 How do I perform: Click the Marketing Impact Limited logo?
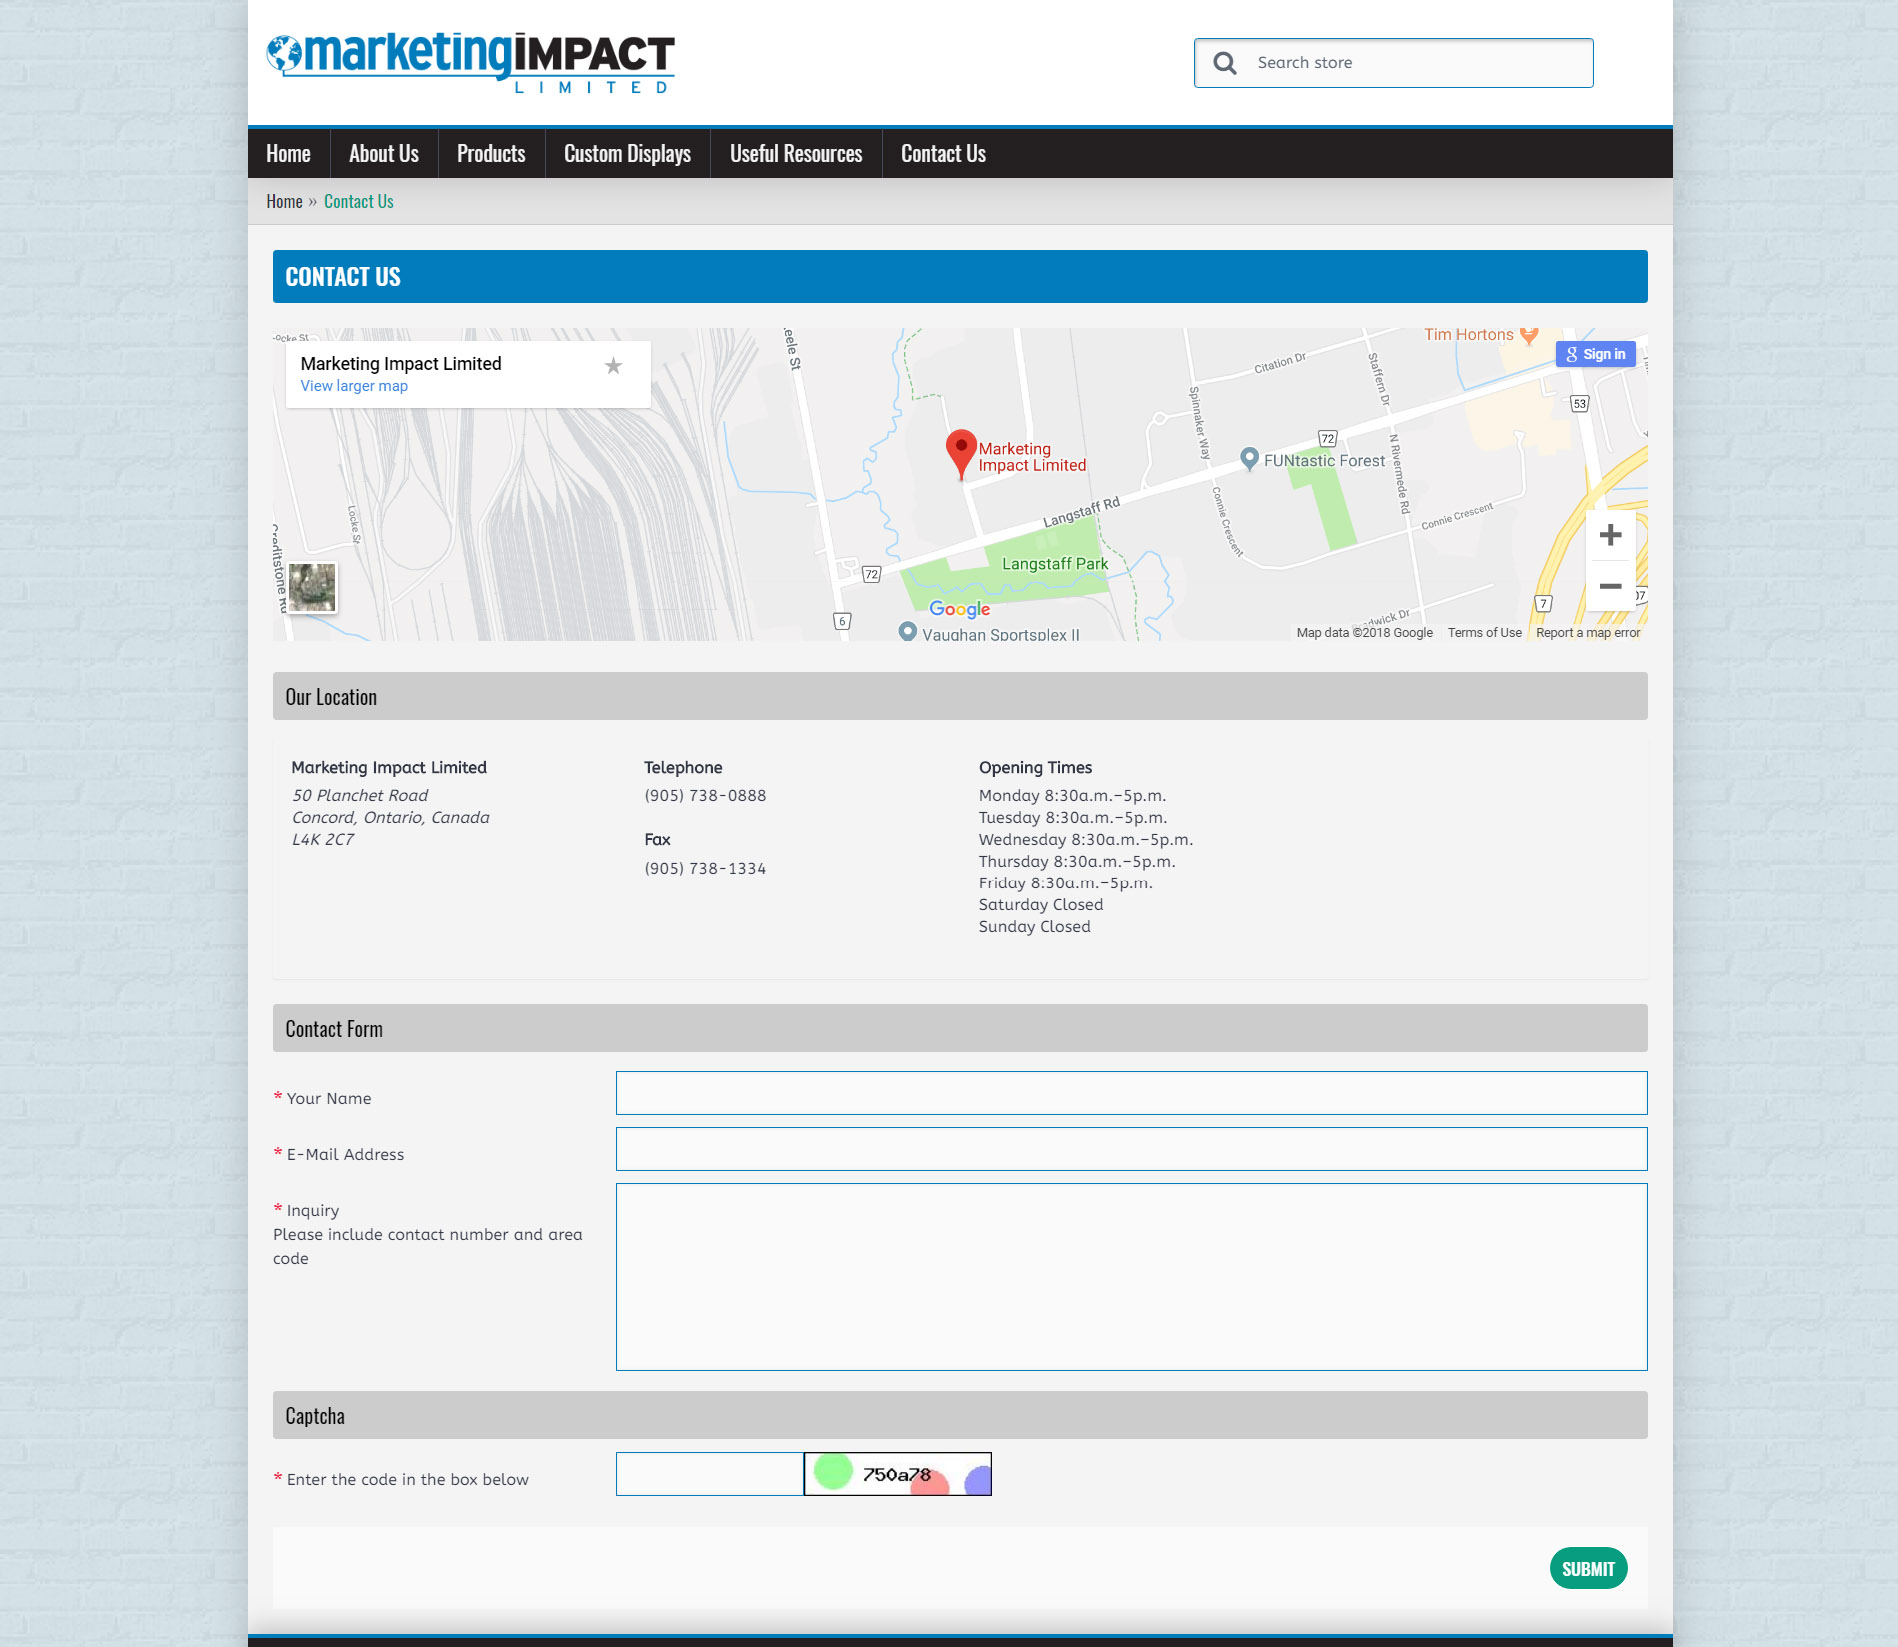[470, 62]
